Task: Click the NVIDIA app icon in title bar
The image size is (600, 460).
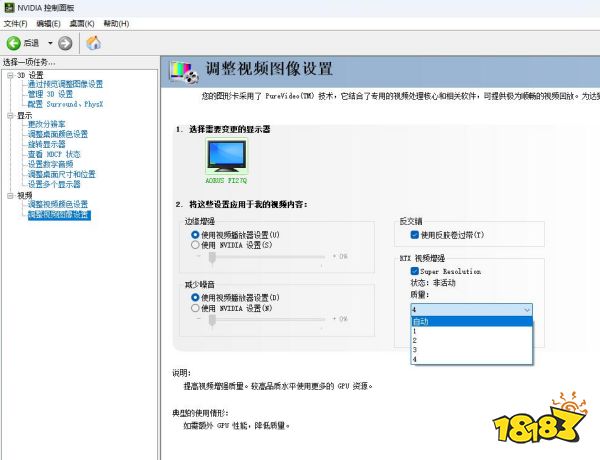Action: pos(9,7)
